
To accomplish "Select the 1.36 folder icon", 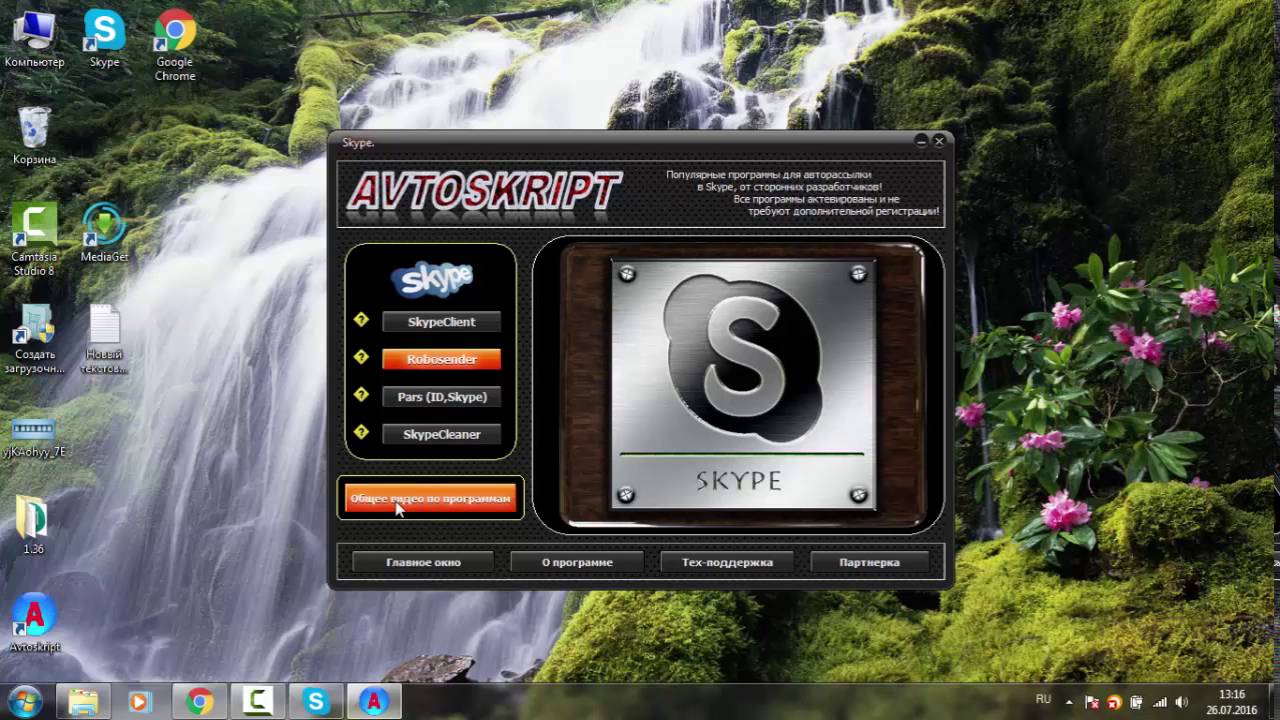I will pyautogui.click(x=34, y=526).
